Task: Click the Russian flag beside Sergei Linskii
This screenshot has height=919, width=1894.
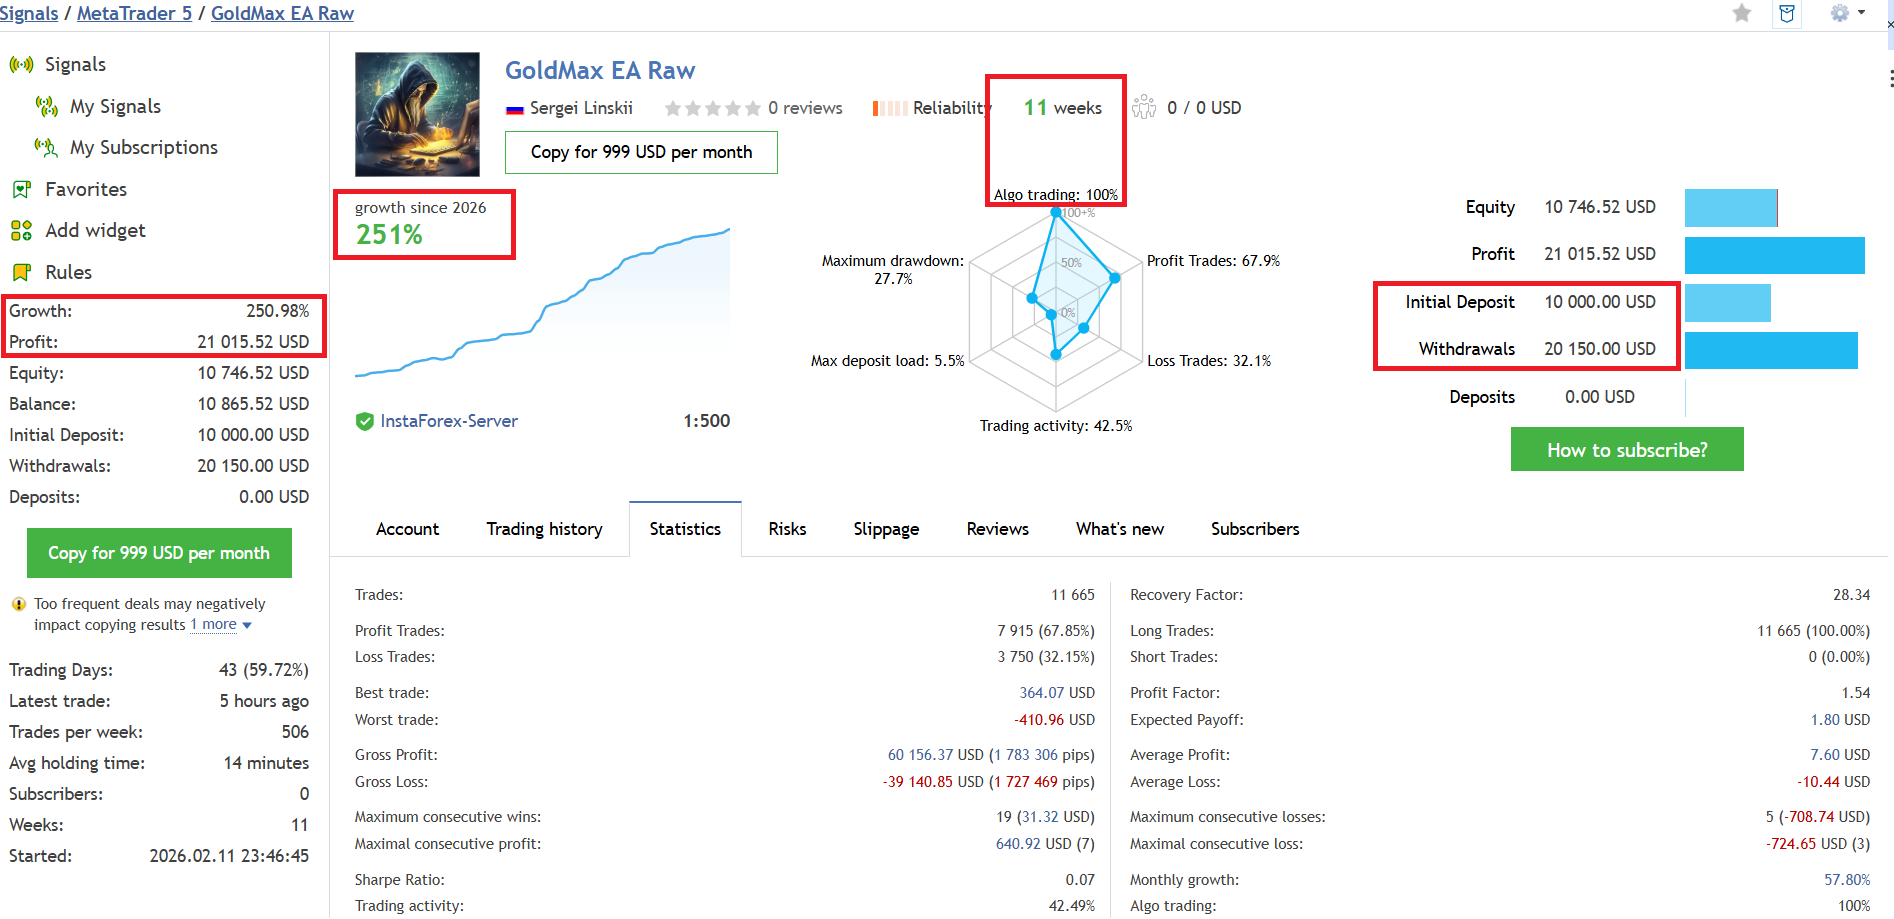Action: click(515, 109)
